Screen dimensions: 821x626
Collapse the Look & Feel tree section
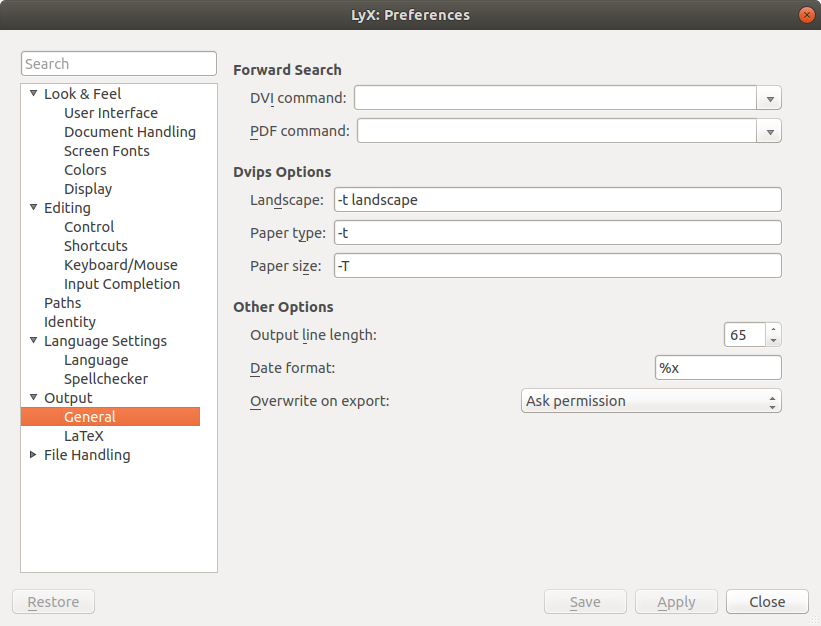click(x=33, y=94)
